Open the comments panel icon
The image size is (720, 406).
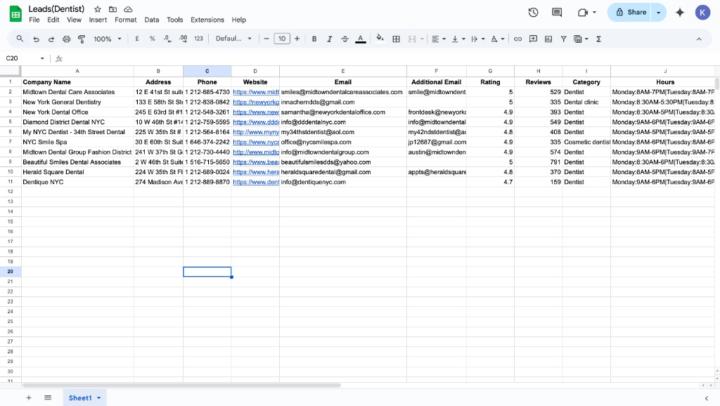[557, 12]
